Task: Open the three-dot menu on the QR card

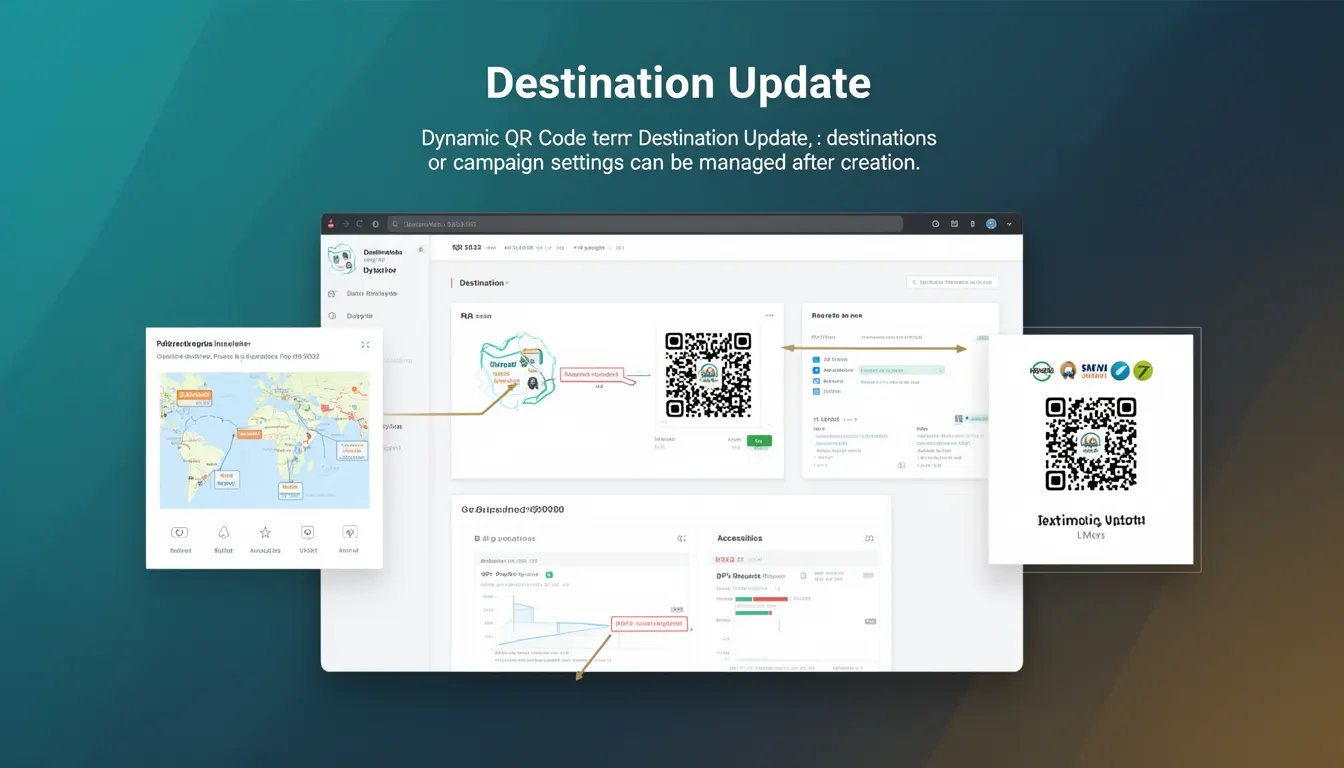Action: click(769, 315)
